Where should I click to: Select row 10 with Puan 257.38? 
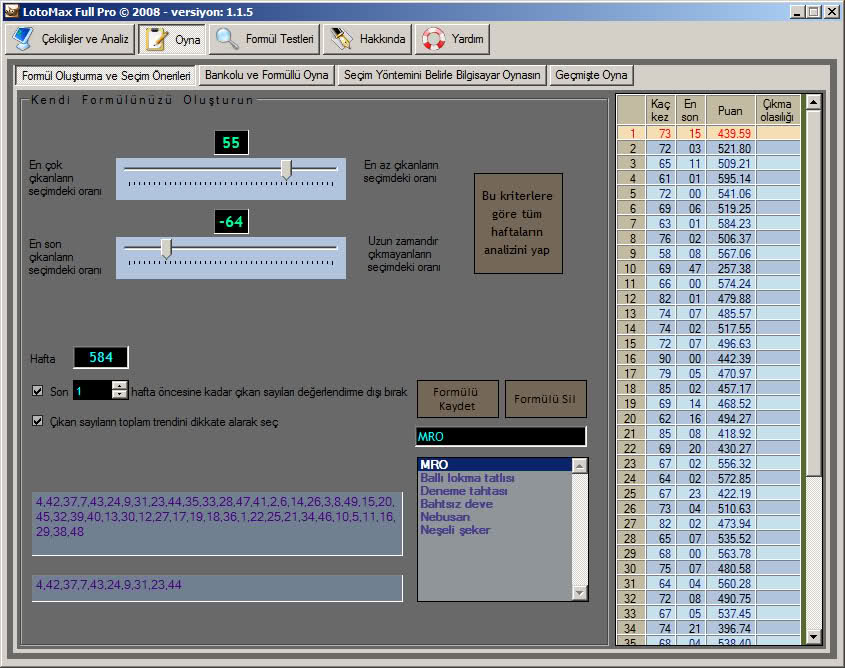709,268
